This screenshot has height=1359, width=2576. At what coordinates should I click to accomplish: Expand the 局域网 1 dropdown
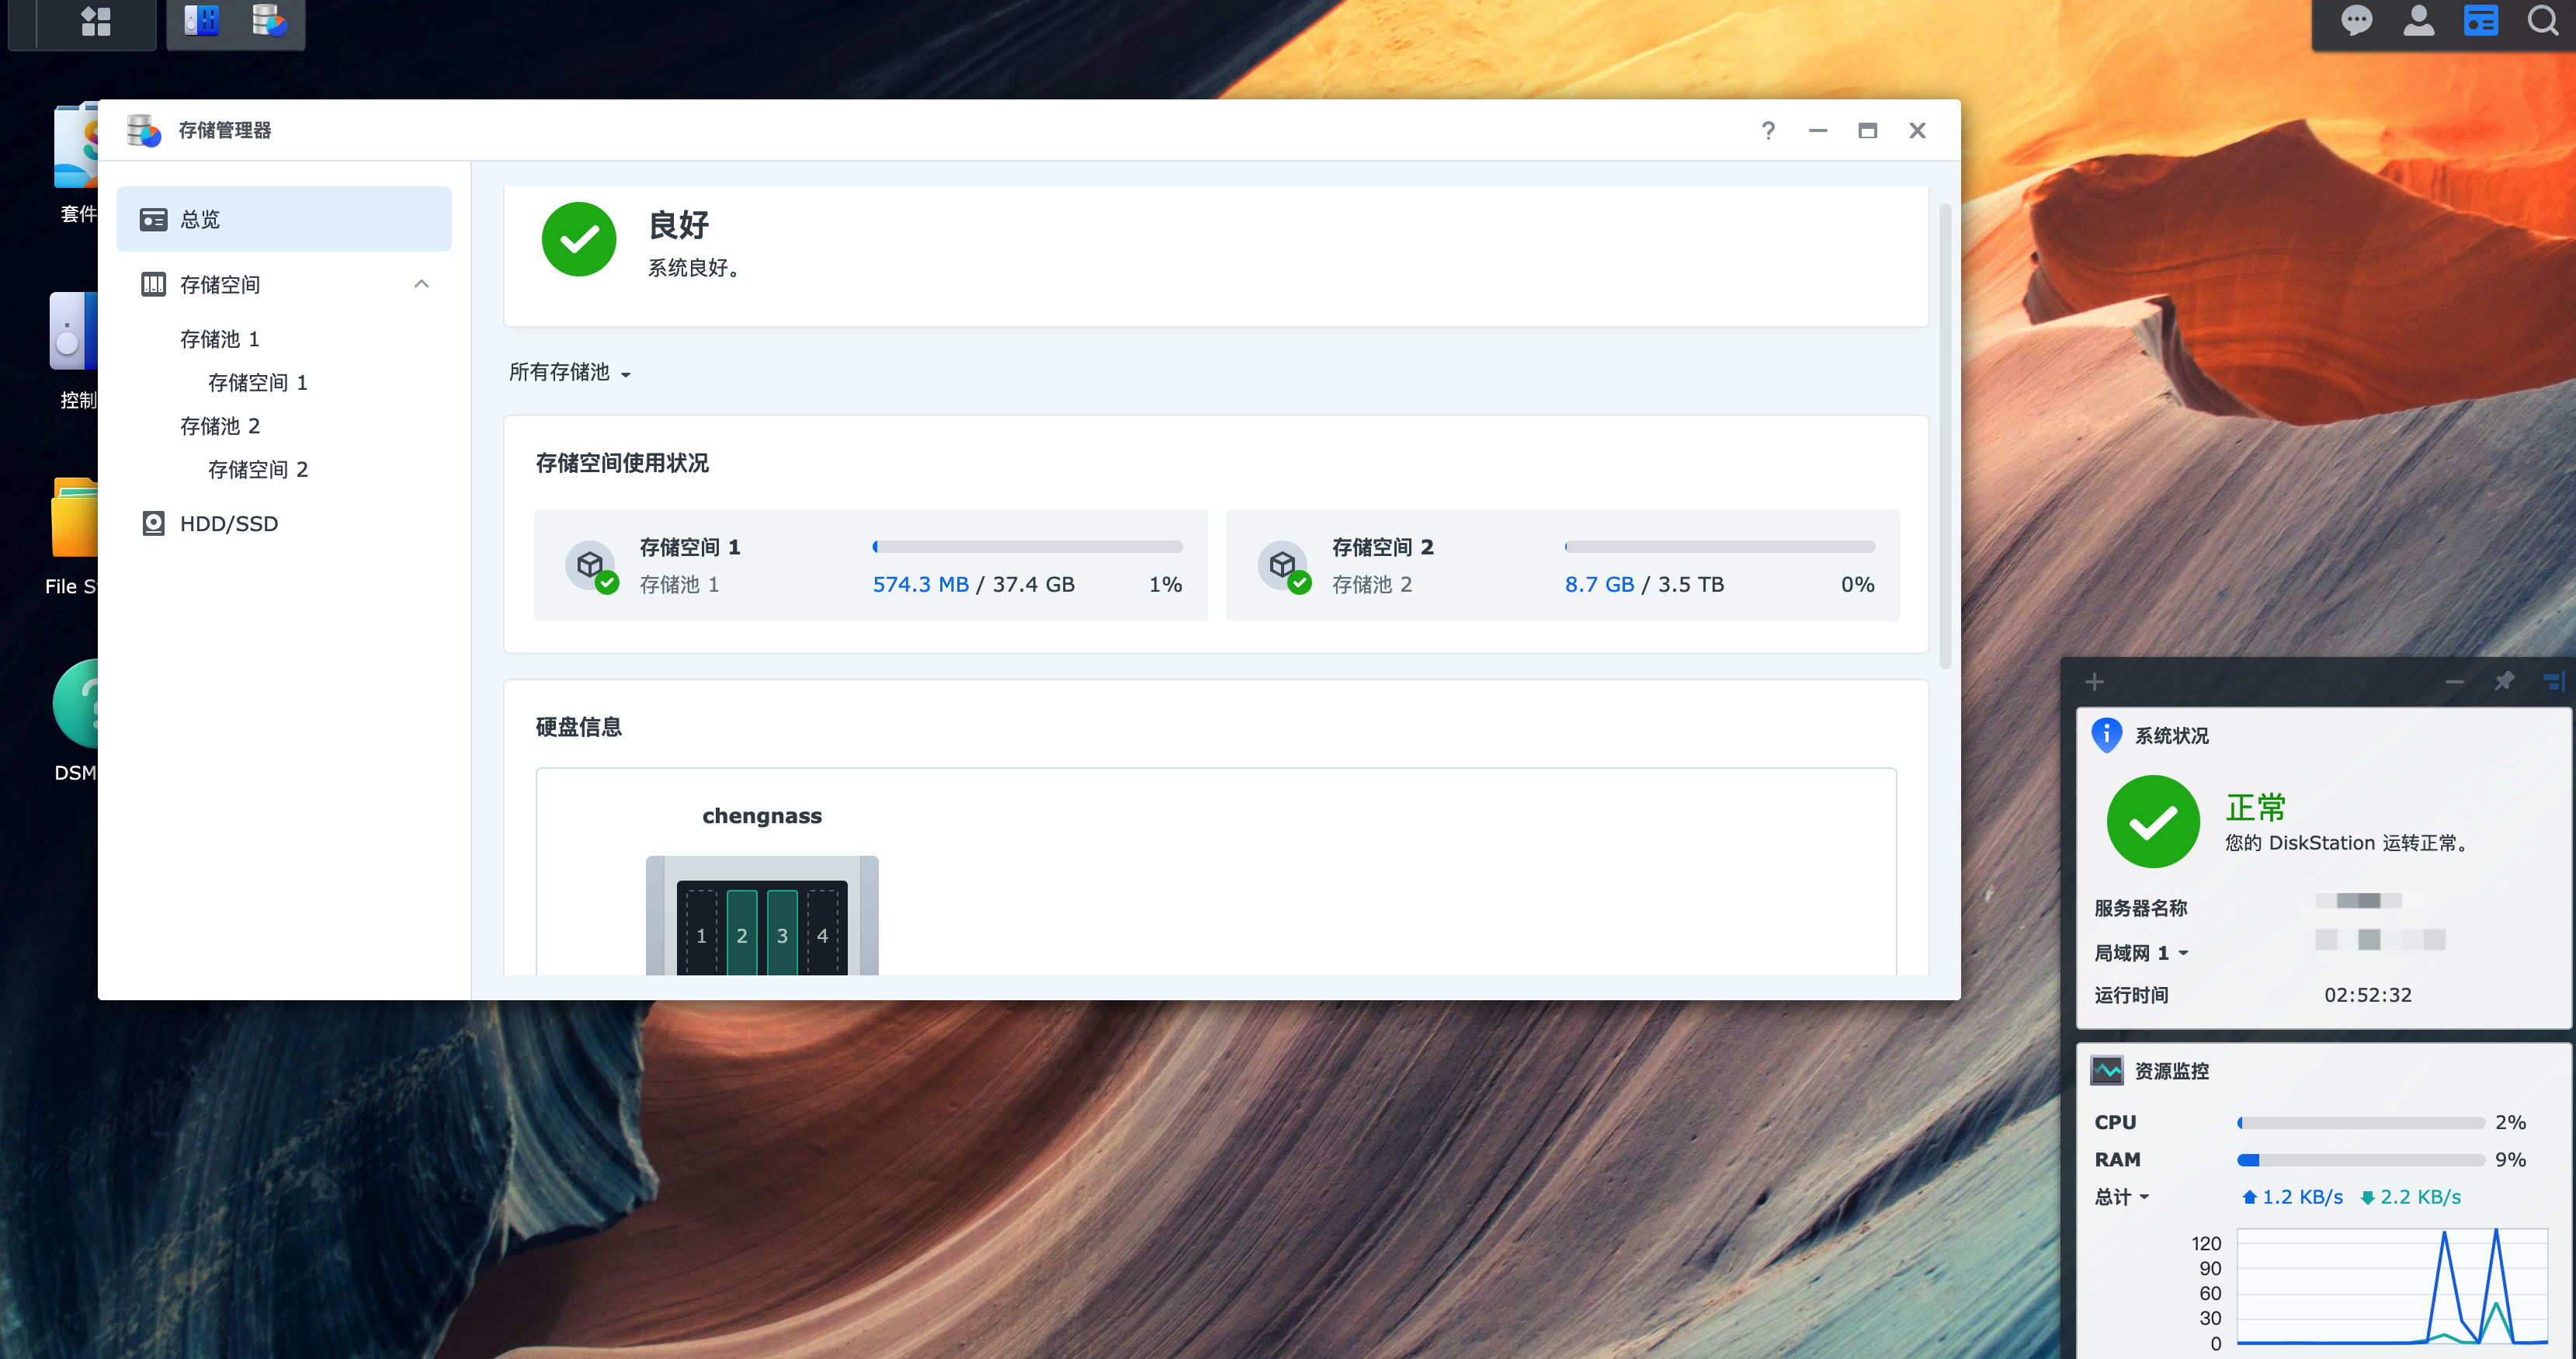click(2141, 953)
